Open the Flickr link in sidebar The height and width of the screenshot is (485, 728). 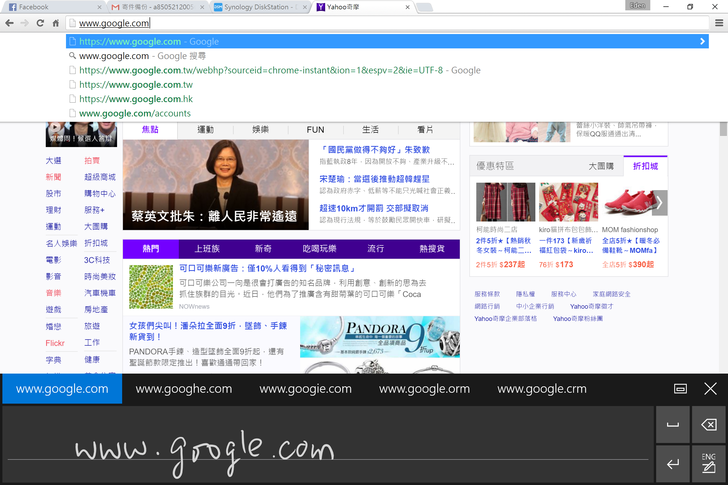tap(54, 342)
